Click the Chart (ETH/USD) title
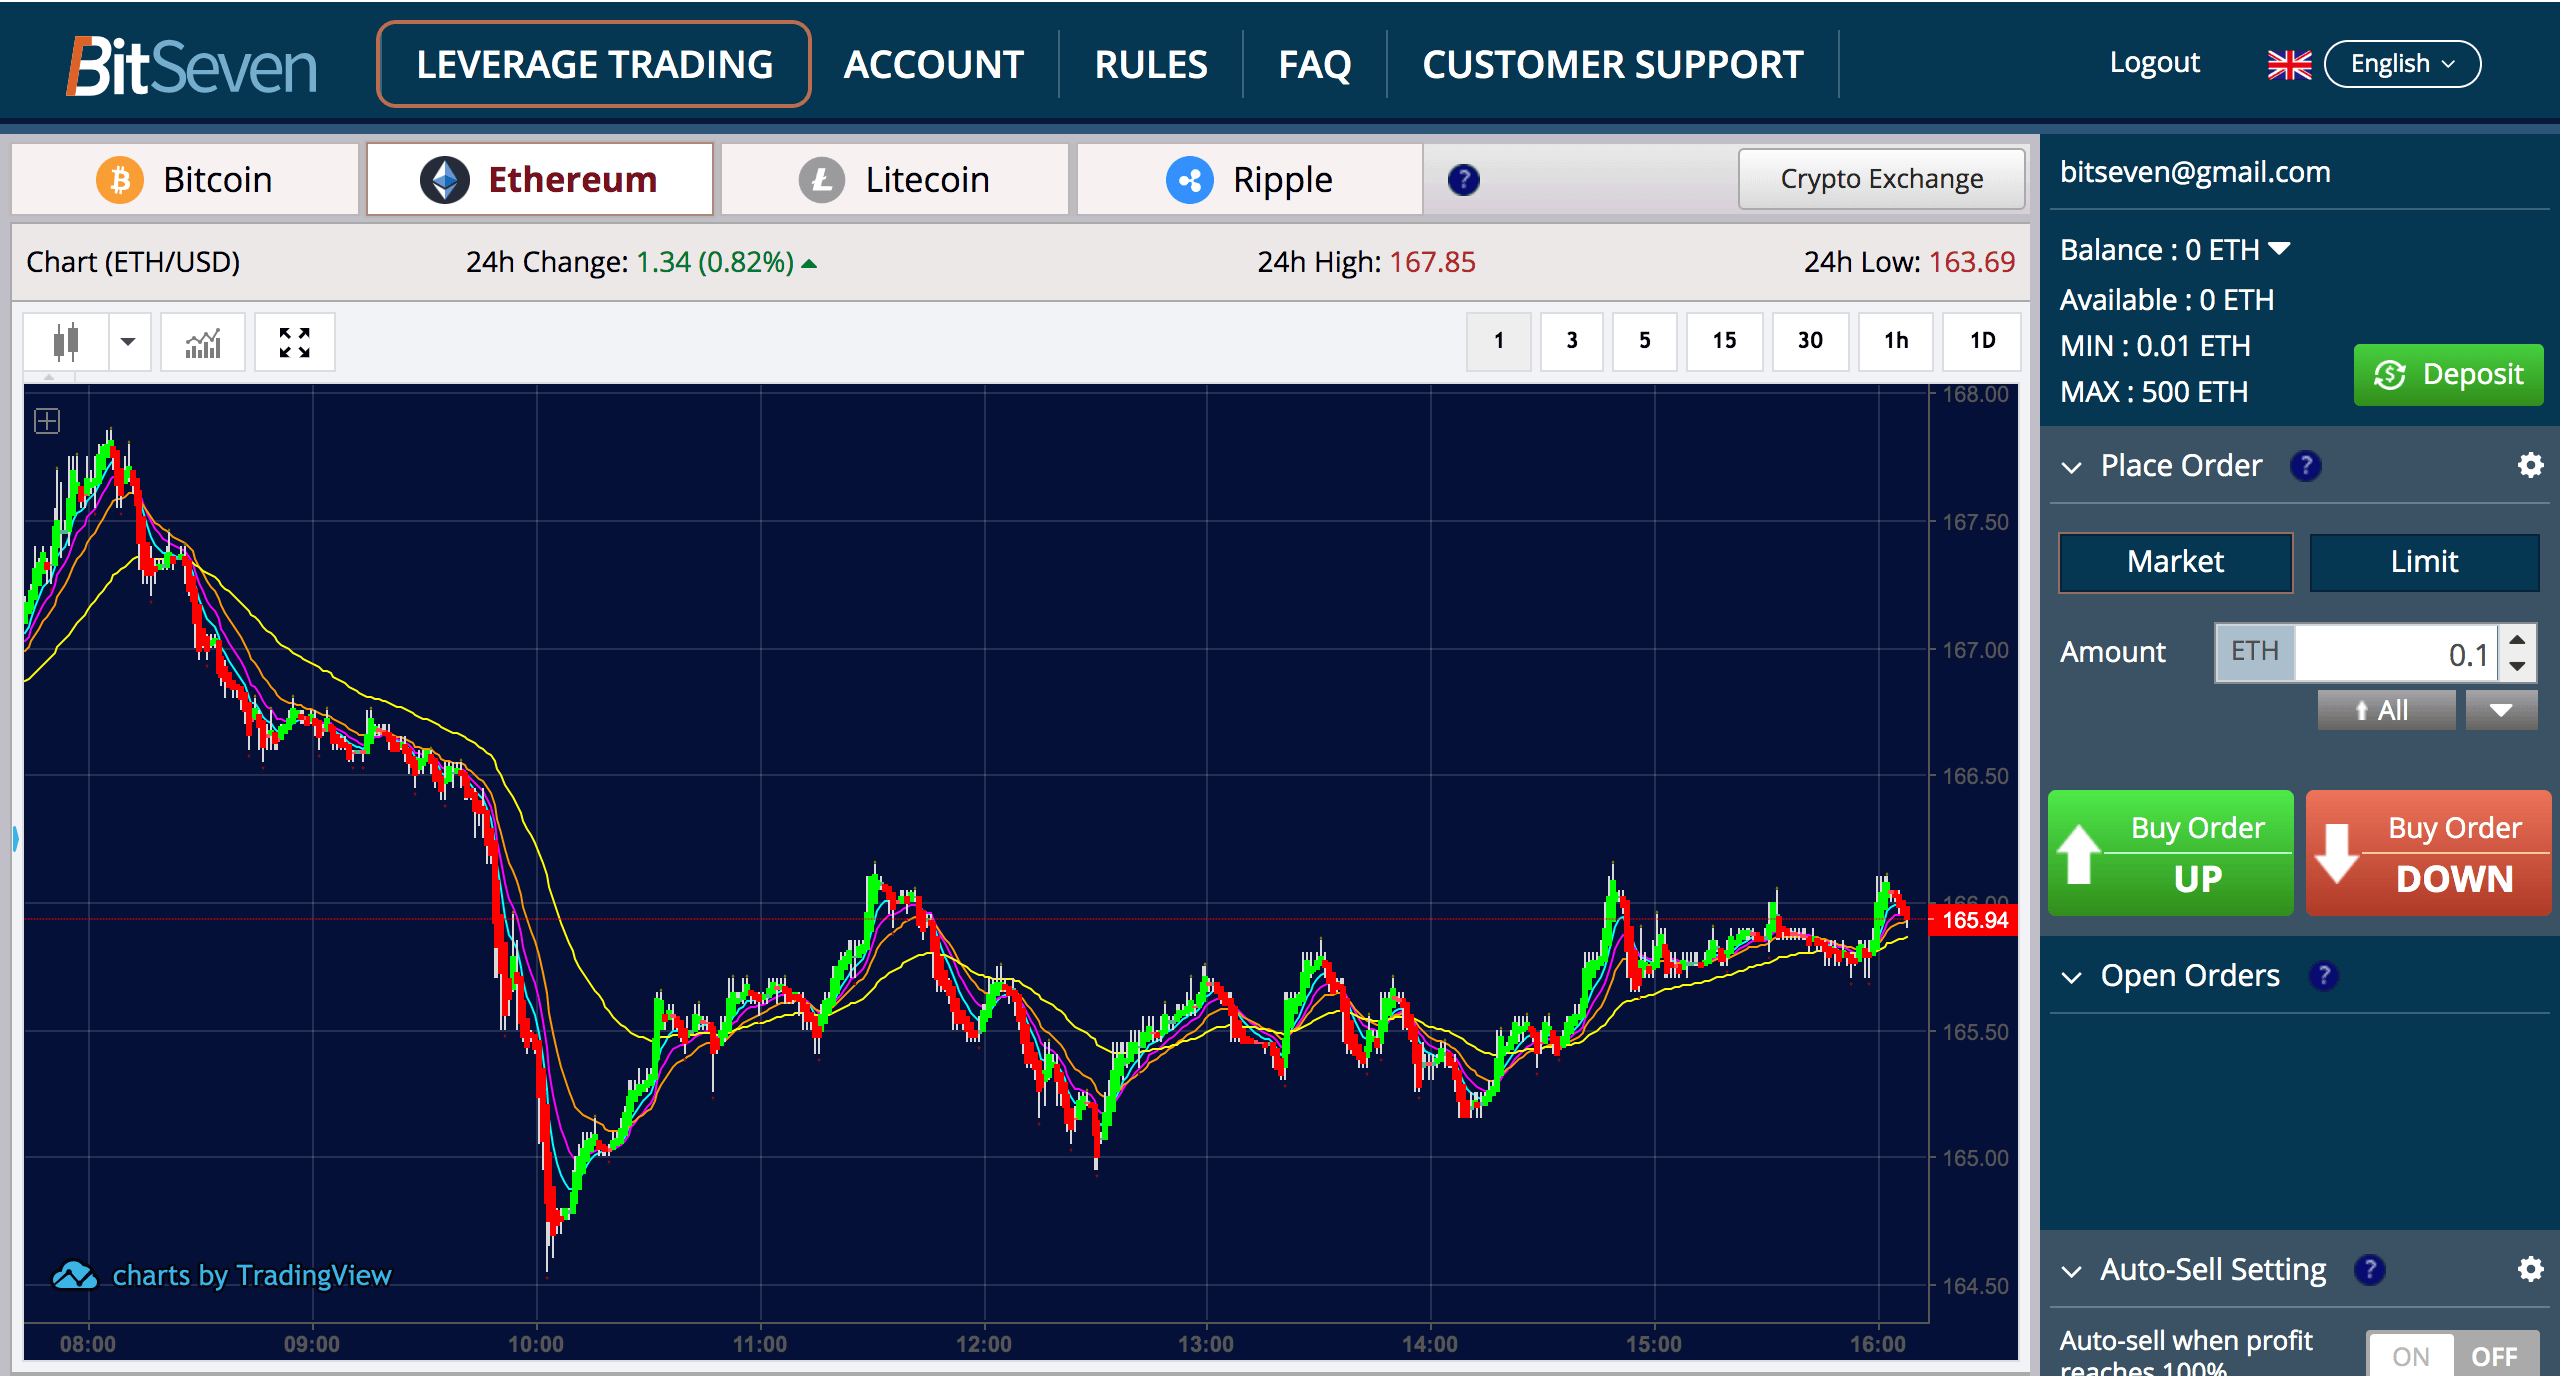Image resolution: width=2560 pixels, height=1376 pixels. (133, 262)
